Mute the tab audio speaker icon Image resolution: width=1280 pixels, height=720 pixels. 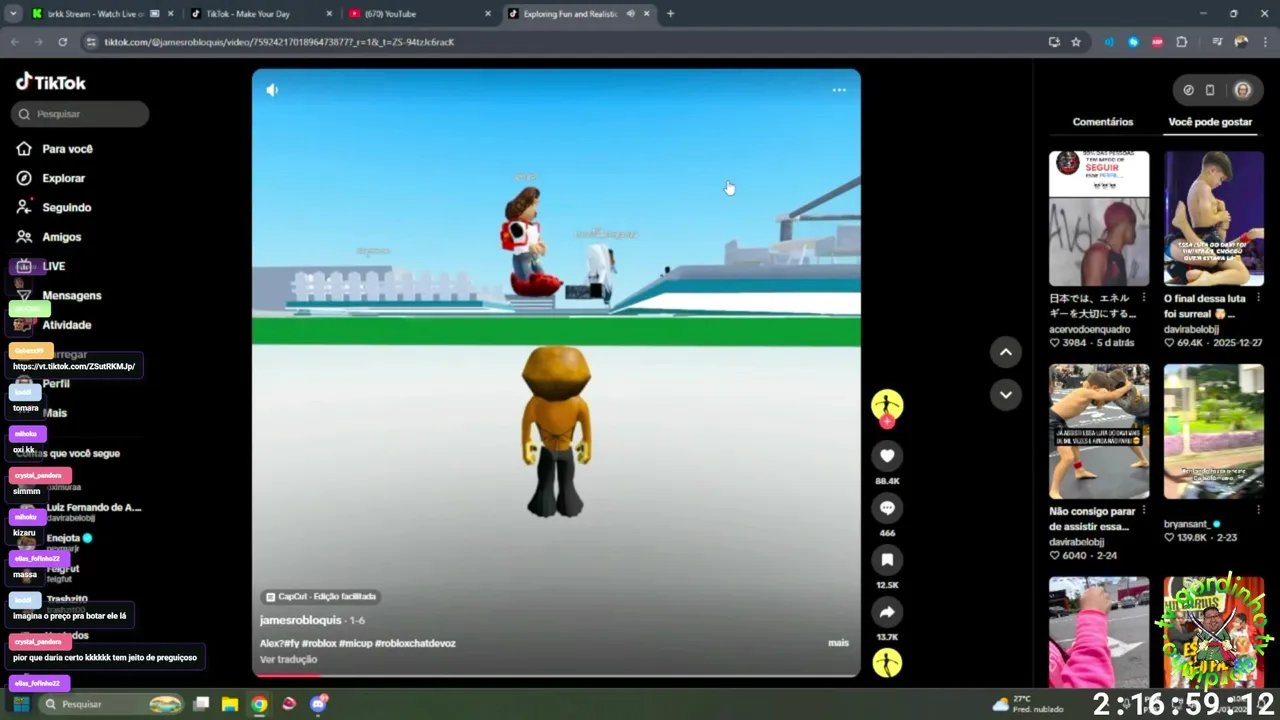click(630, 14)
